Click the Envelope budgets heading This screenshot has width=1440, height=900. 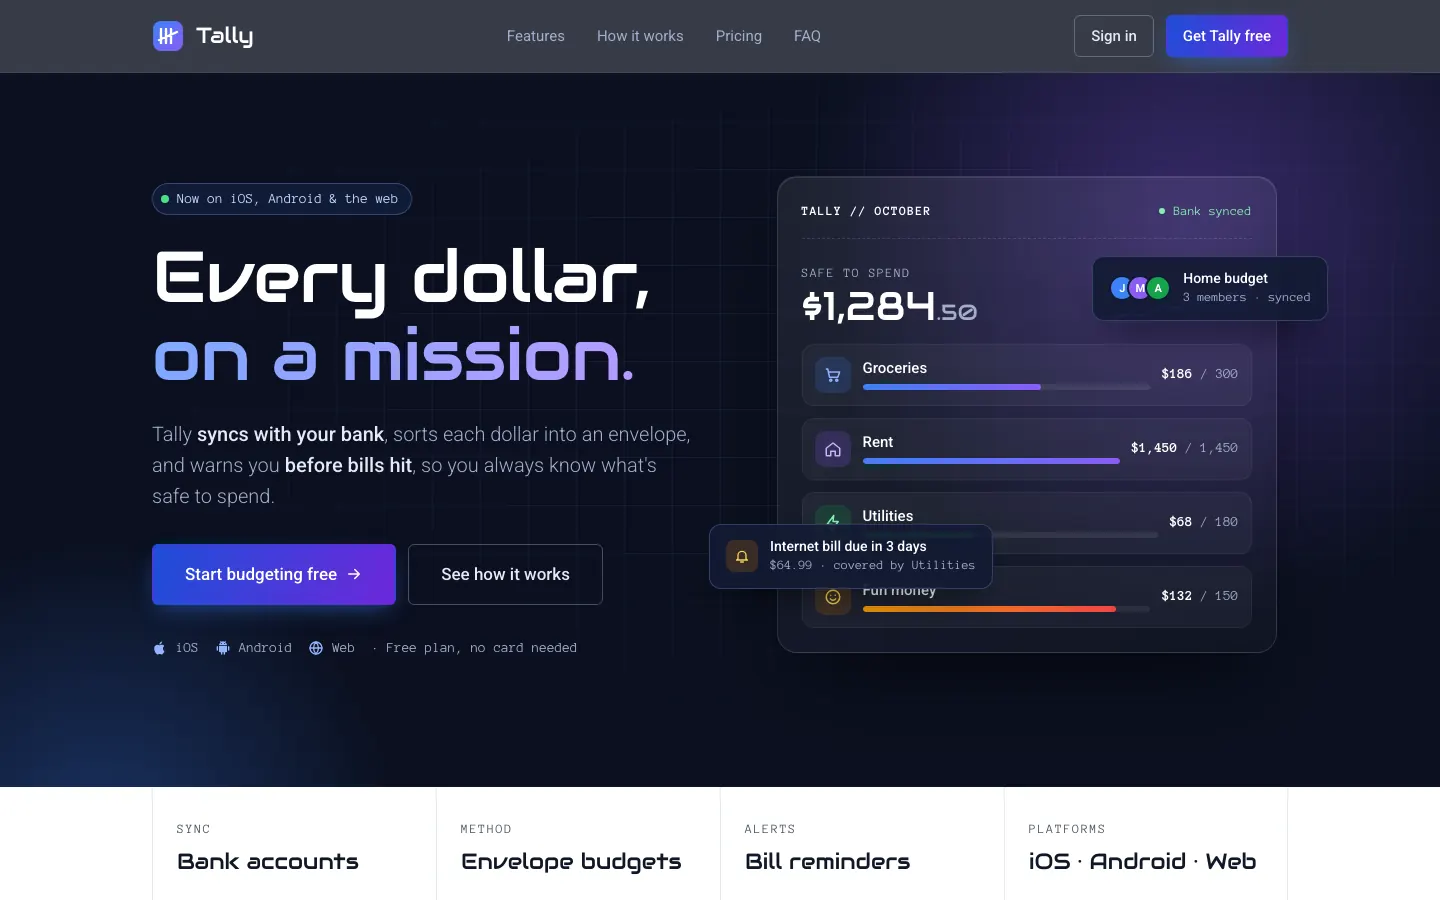coord(572,862)
